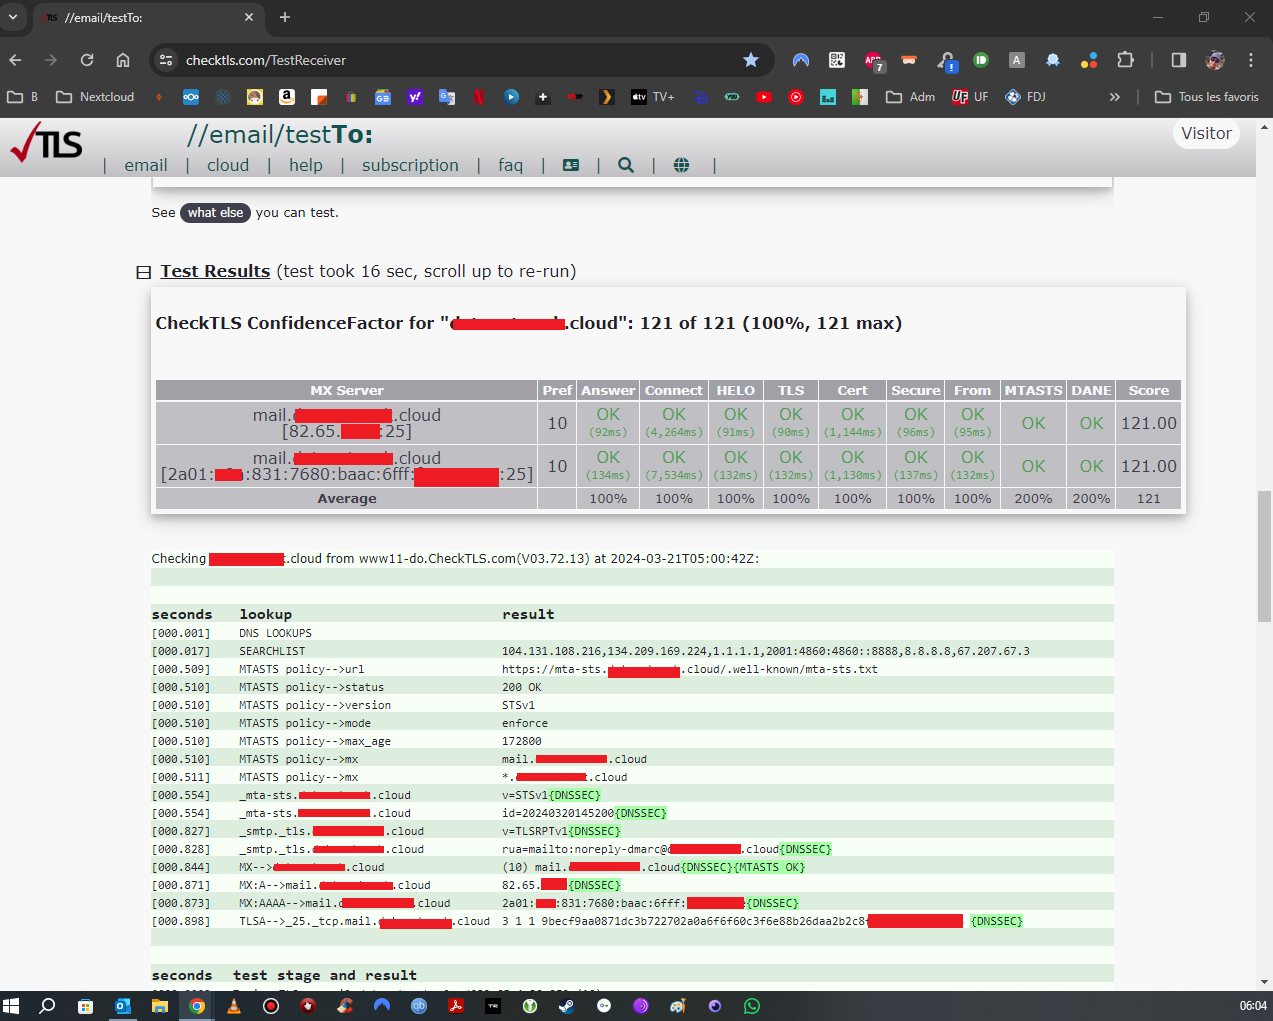The height and width of the screenshot is (1021, 1273).
Task: Click the //email/testTo: page heading
Action: pos(280,134)
